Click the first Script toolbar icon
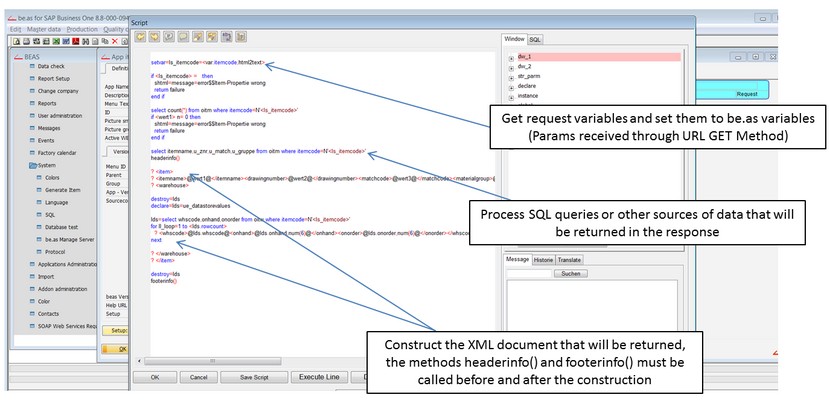Screen dimensions: 829x417 [x=142, y=36]
